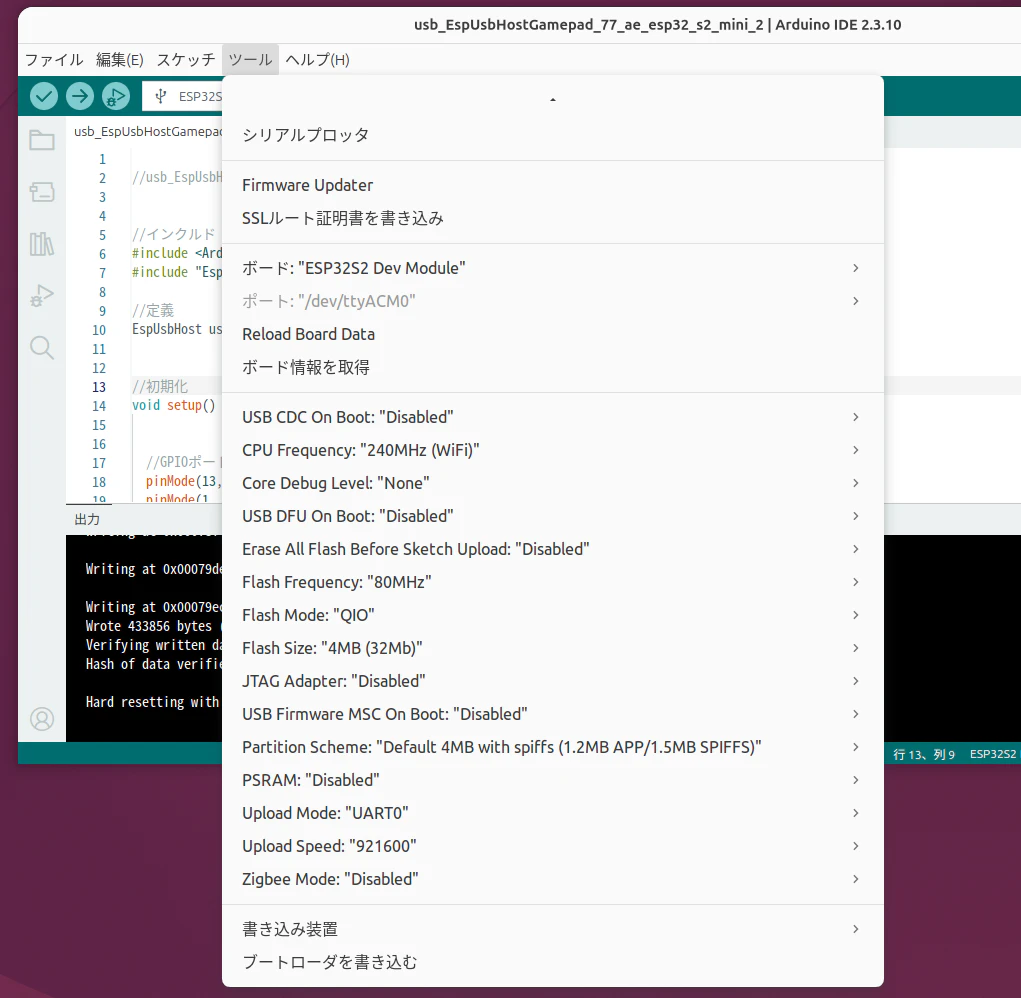Expand USB Firmware MSC On Boot submenu
Viewport: 1021px width, 998px height.
tap(552, 714)
